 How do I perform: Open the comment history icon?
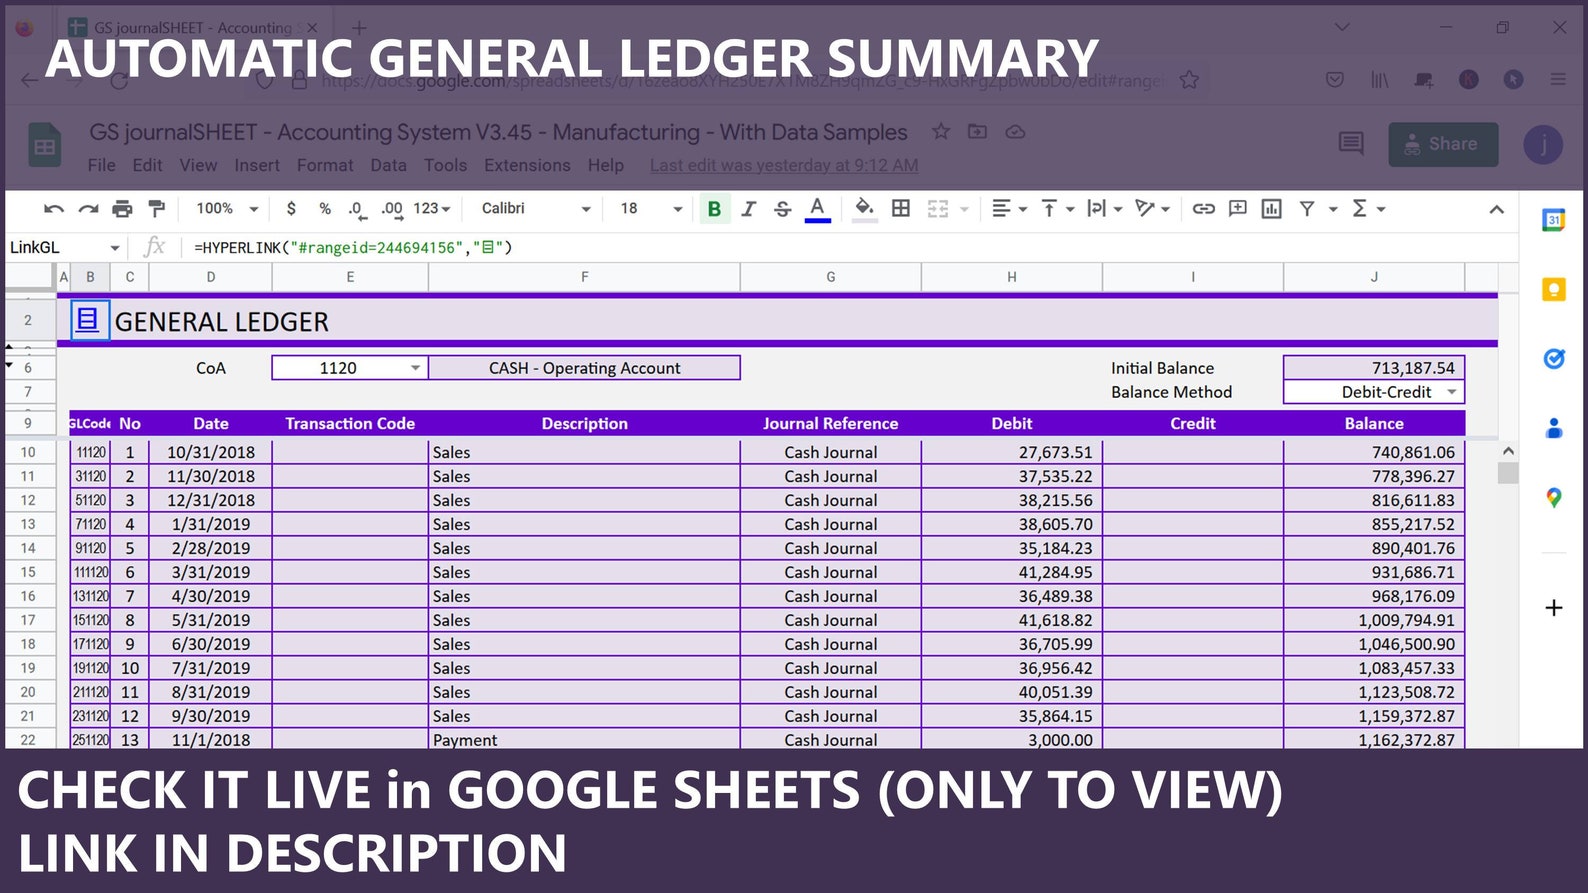point(1351,144)
